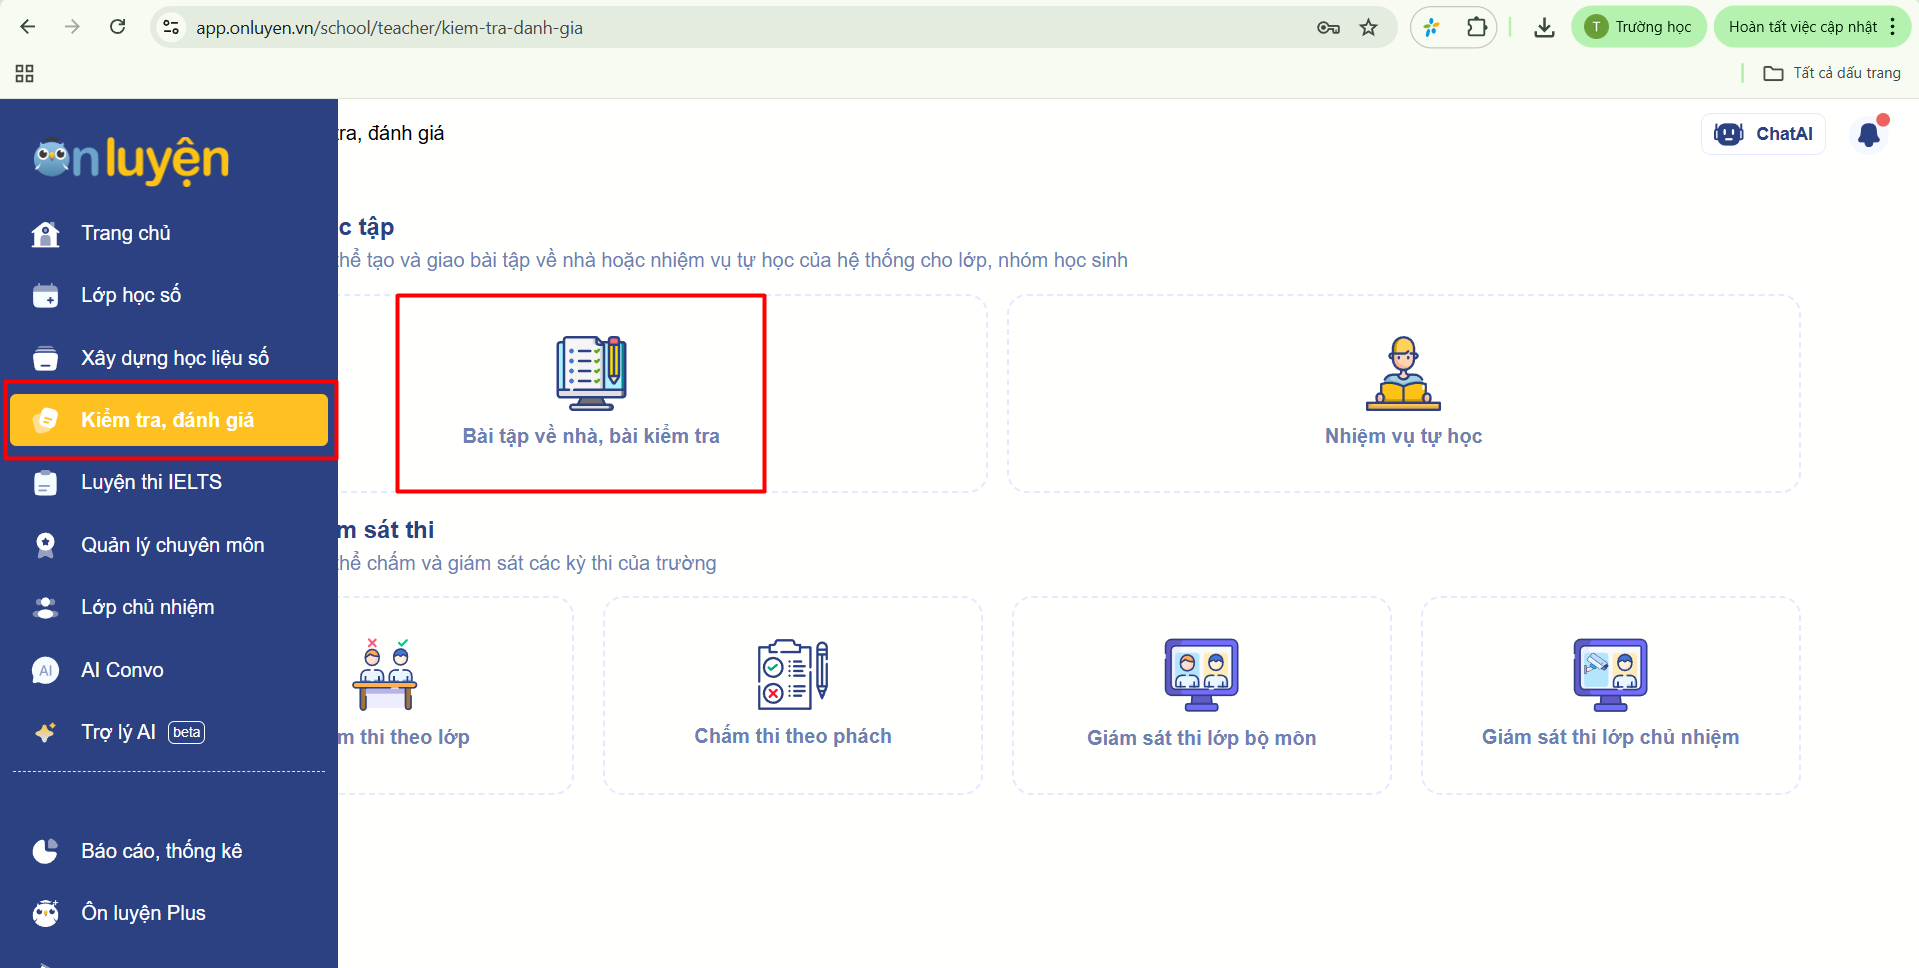
Task: Open Báo cáo, thống kê reports
Action: pos(161,851)
